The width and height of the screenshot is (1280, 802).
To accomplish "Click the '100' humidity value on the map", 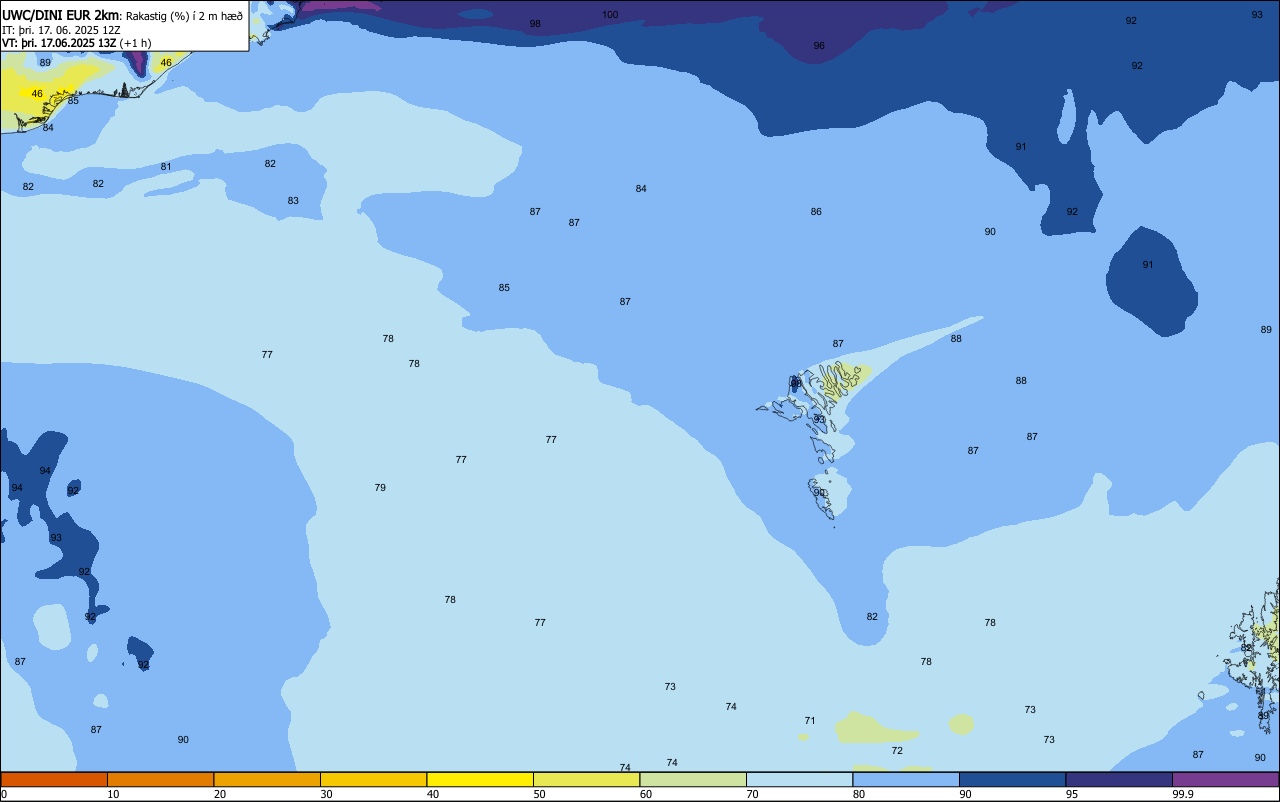I will click(x=610, y=14).
